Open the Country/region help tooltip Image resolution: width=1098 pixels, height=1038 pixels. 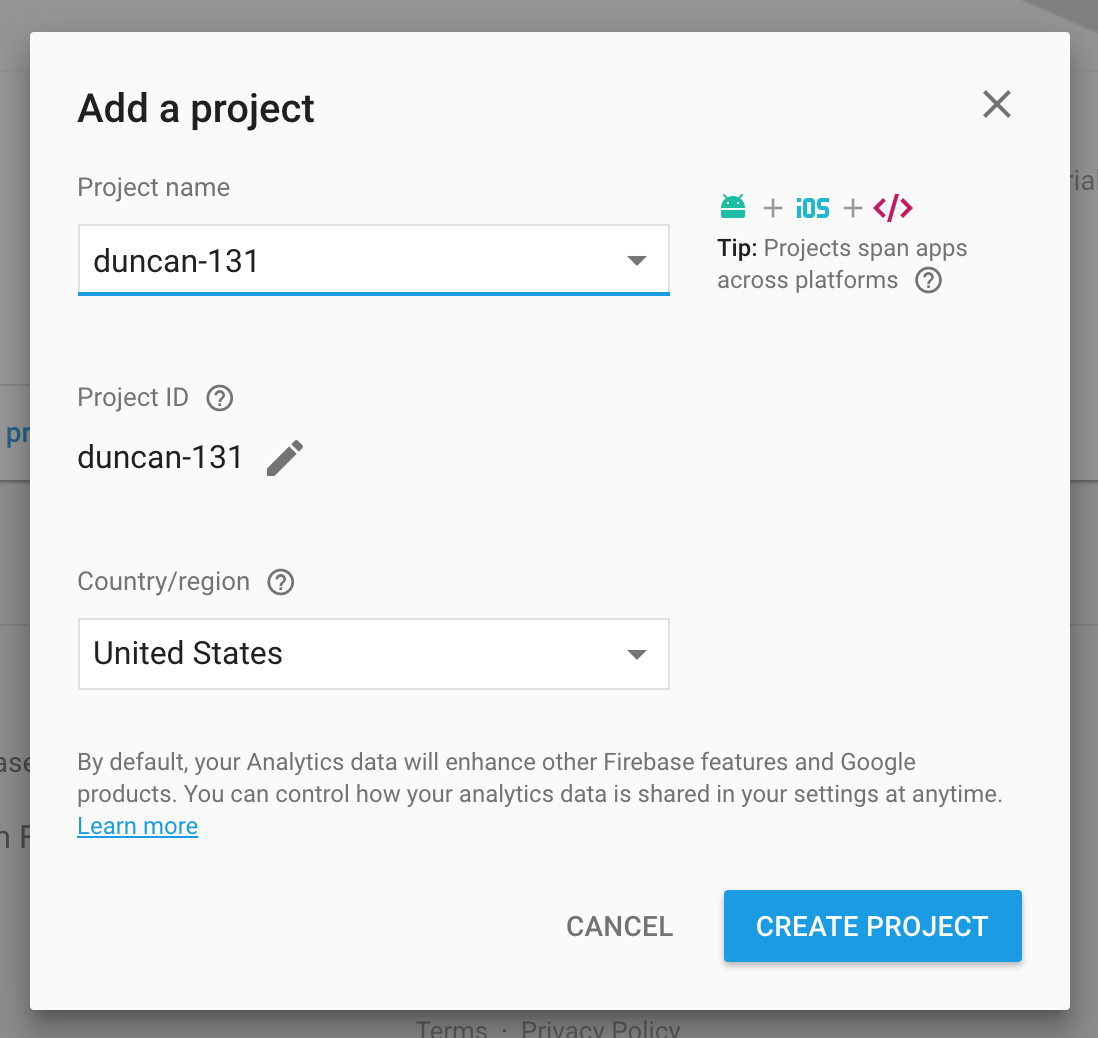click(x=281, y=582)
